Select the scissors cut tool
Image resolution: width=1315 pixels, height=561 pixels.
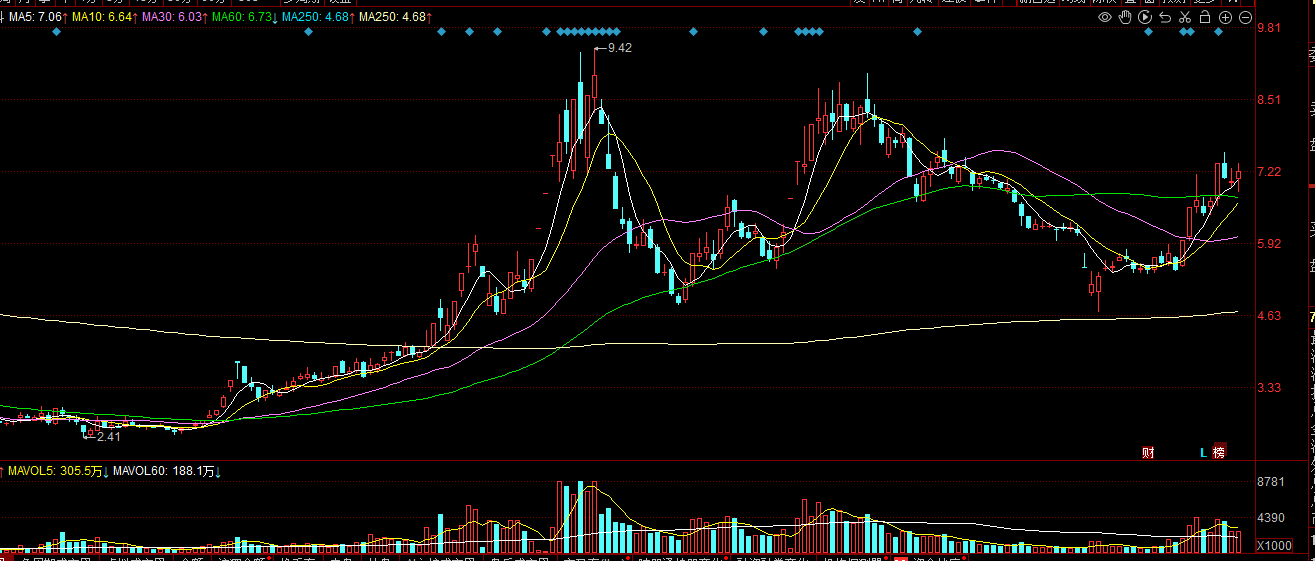point(1185,17)
